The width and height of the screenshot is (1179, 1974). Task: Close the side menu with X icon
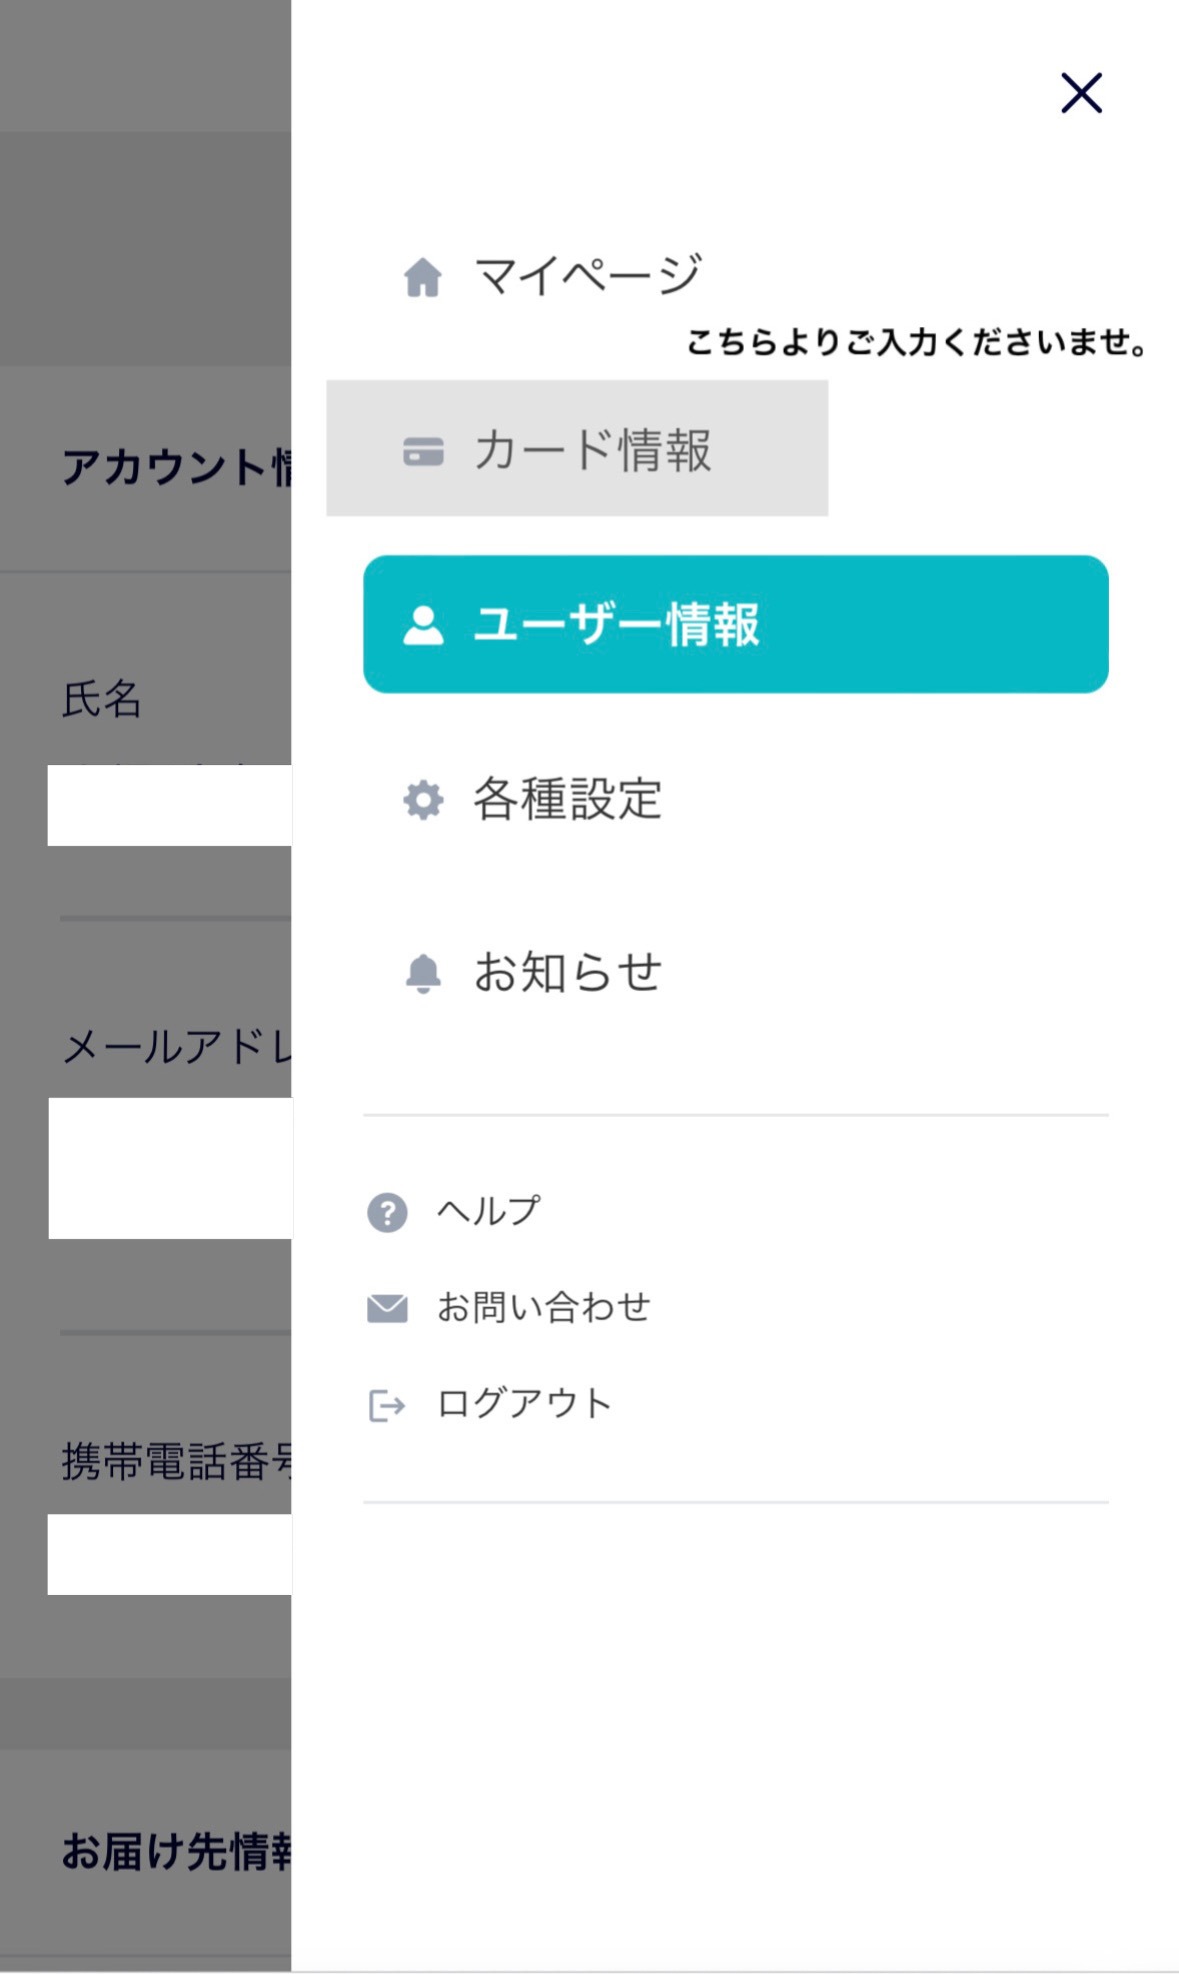pos(1081,93)
